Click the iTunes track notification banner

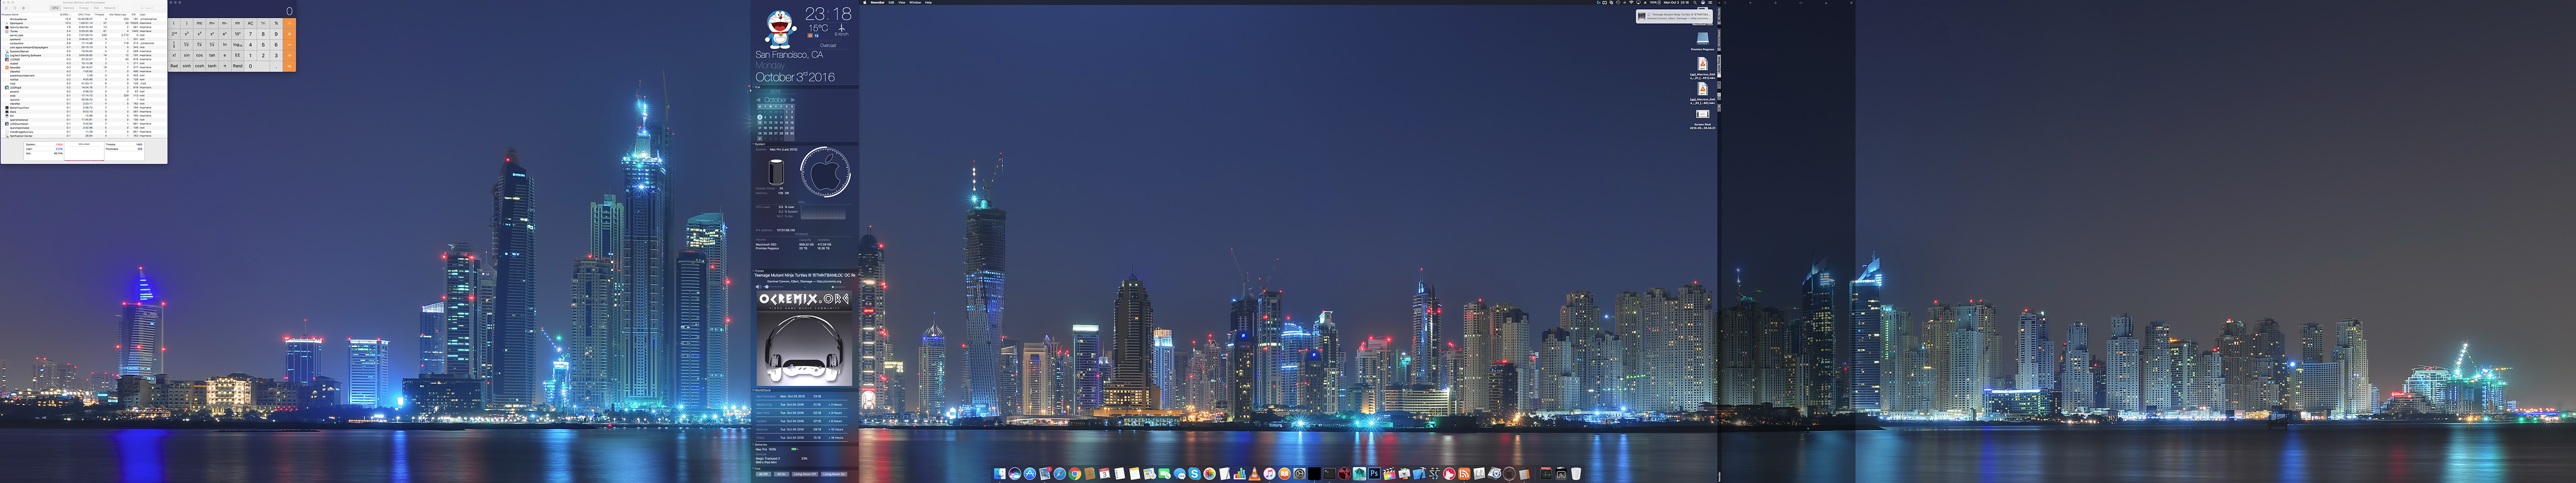[x=1675, y=16]
